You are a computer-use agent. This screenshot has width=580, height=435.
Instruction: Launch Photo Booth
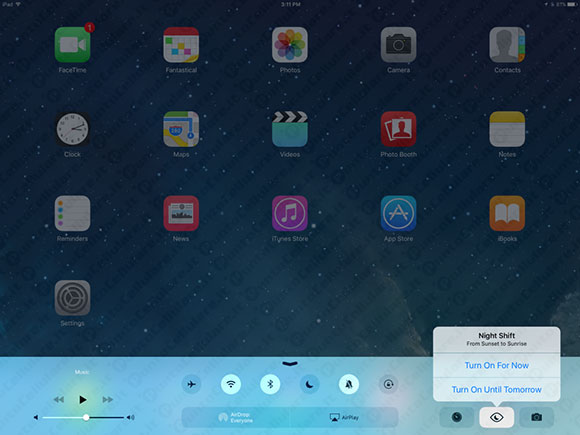[398, 129]
